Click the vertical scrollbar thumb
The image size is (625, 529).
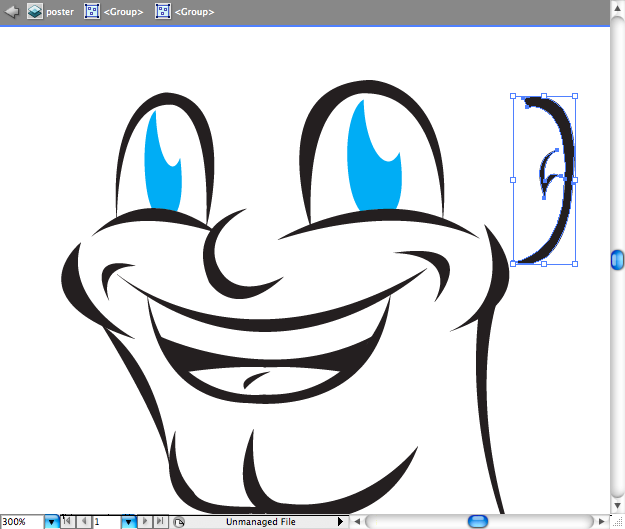617,260
